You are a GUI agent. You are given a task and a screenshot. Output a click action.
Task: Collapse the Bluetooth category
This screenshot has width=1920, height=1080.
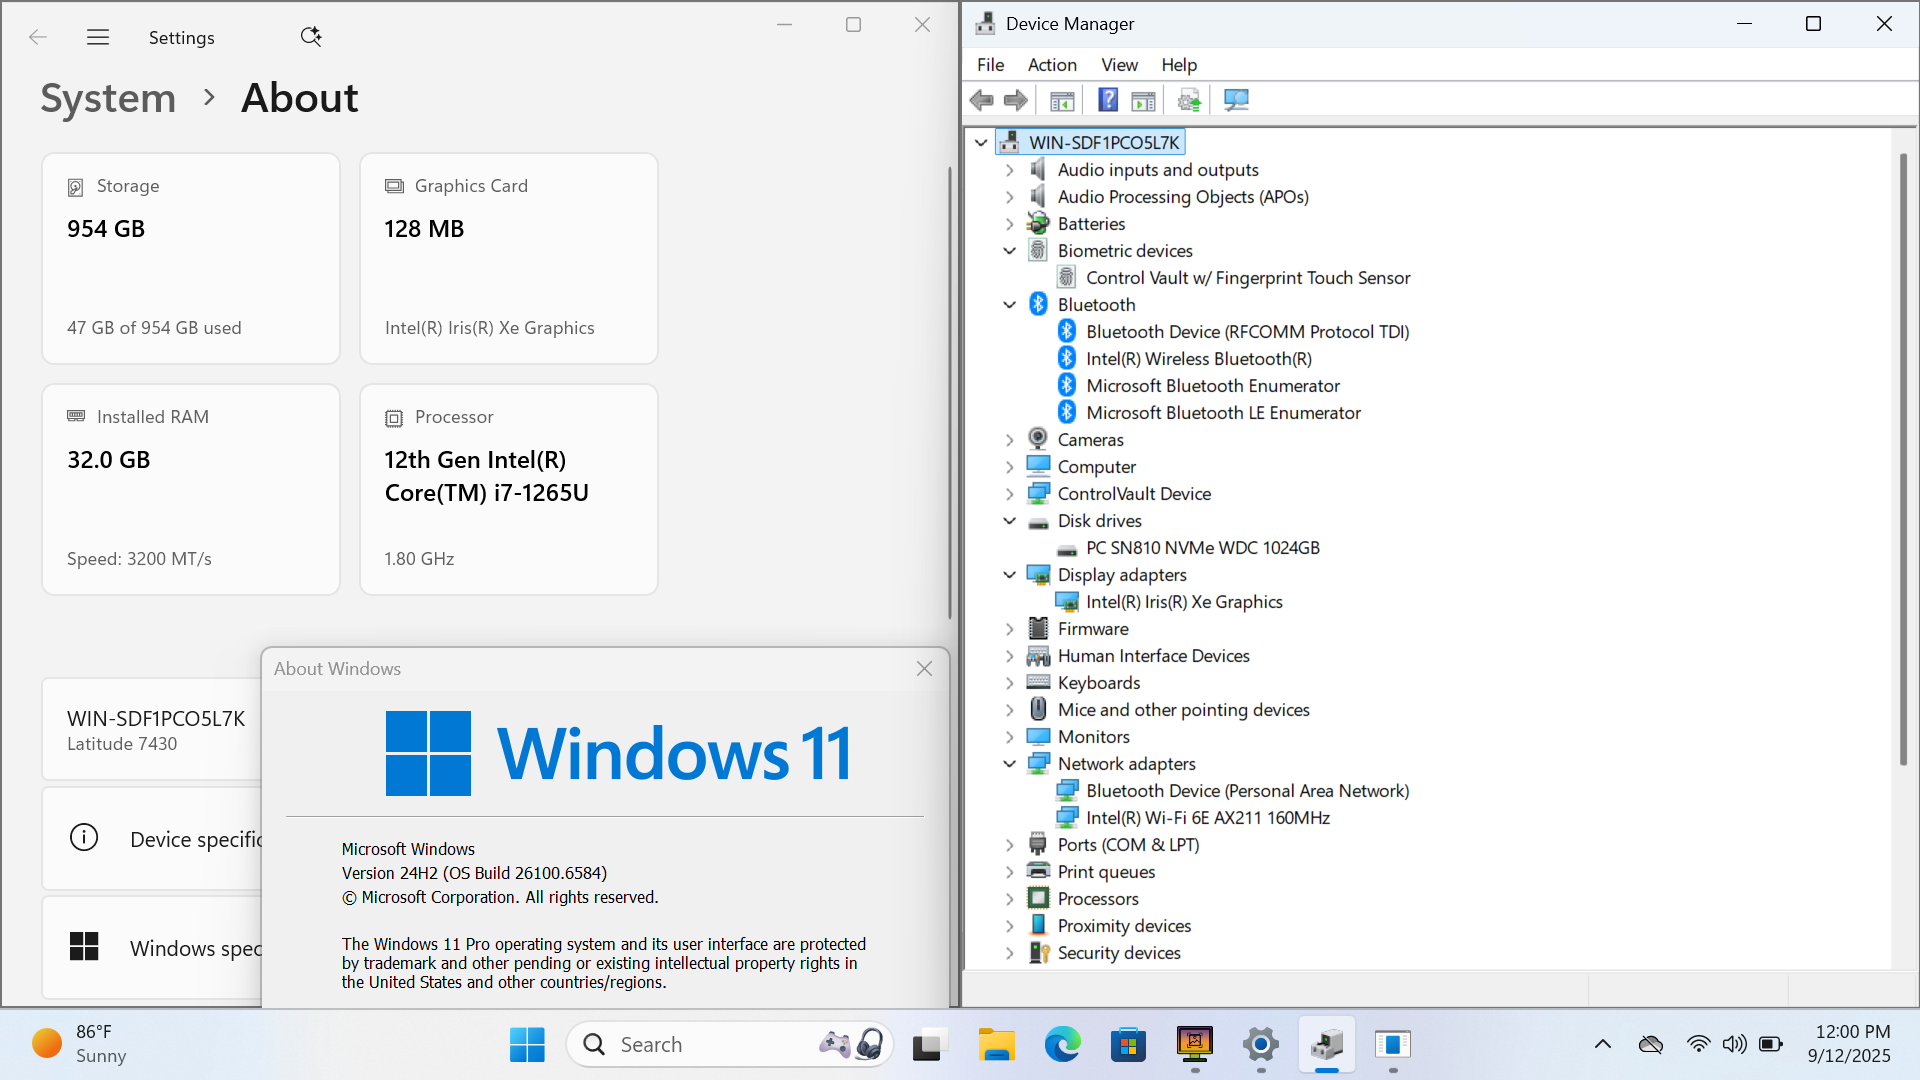pyautogui.click(x=1009, y=305)
